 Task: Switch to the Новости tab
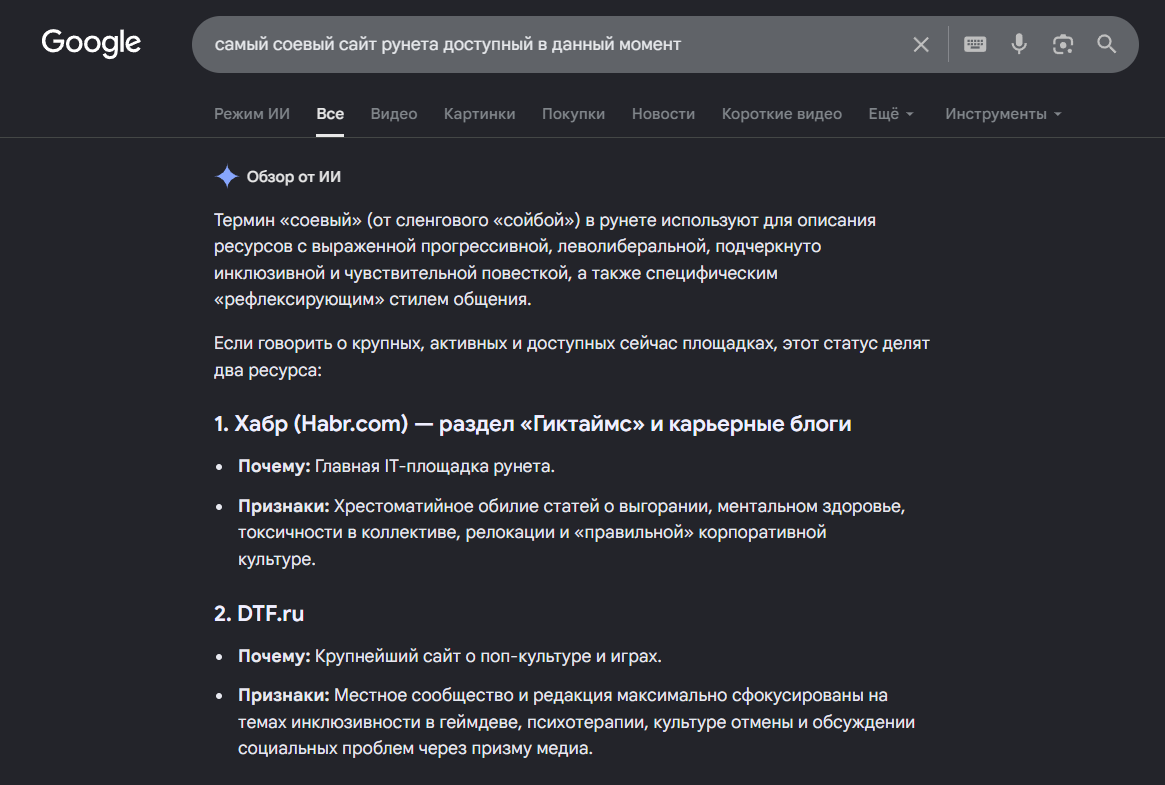pyautogui.click(x=663, y=114)
